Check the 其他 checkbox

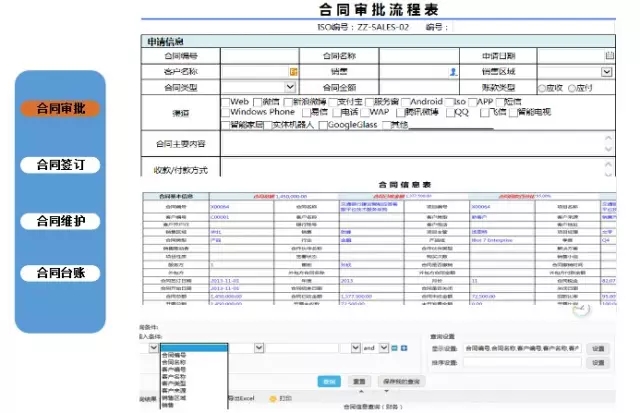pyautogui.click(x=386, y=125)
